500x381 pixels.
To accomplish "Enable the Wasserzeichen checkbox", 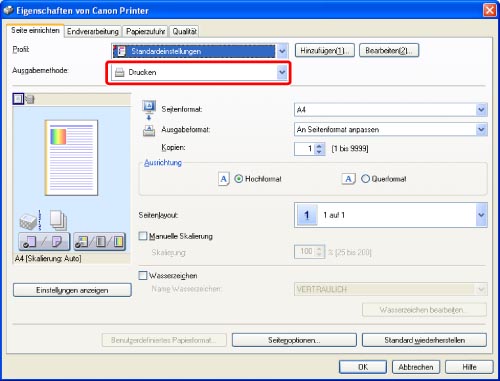I will click(x=143, y=276).
